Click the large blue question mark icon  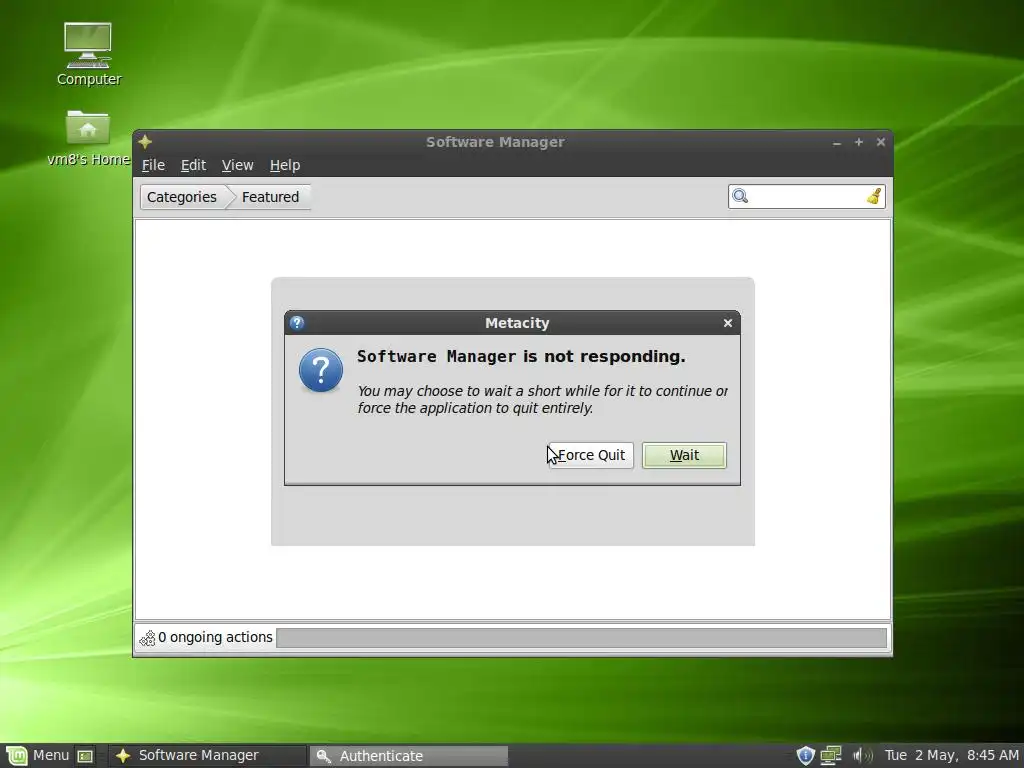(x=321, y=370)
